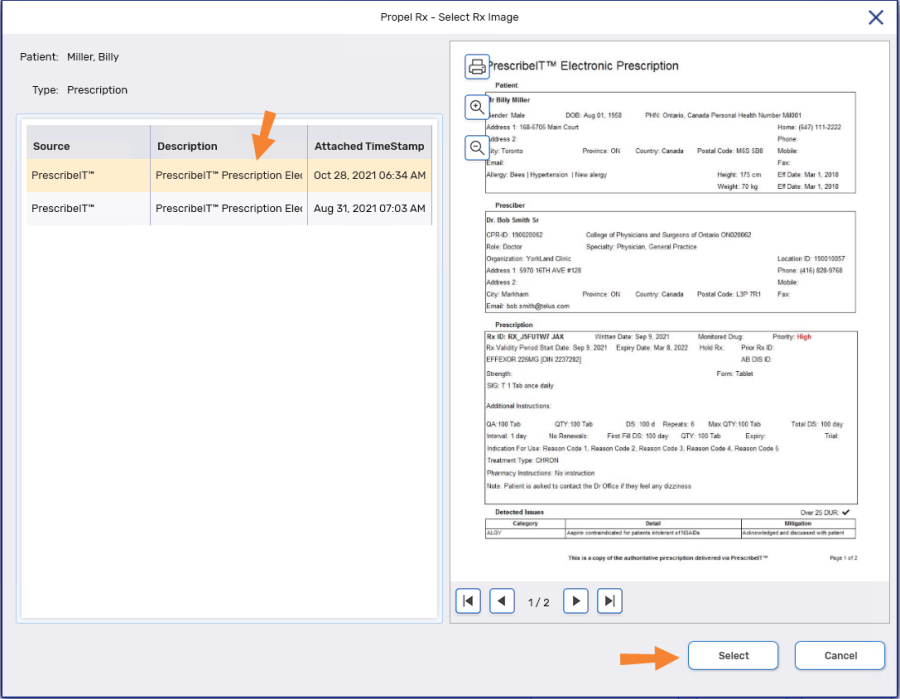Screen dimensions: 900x699
Task: Skip to the last prescription page
Action: click(609, 600)
